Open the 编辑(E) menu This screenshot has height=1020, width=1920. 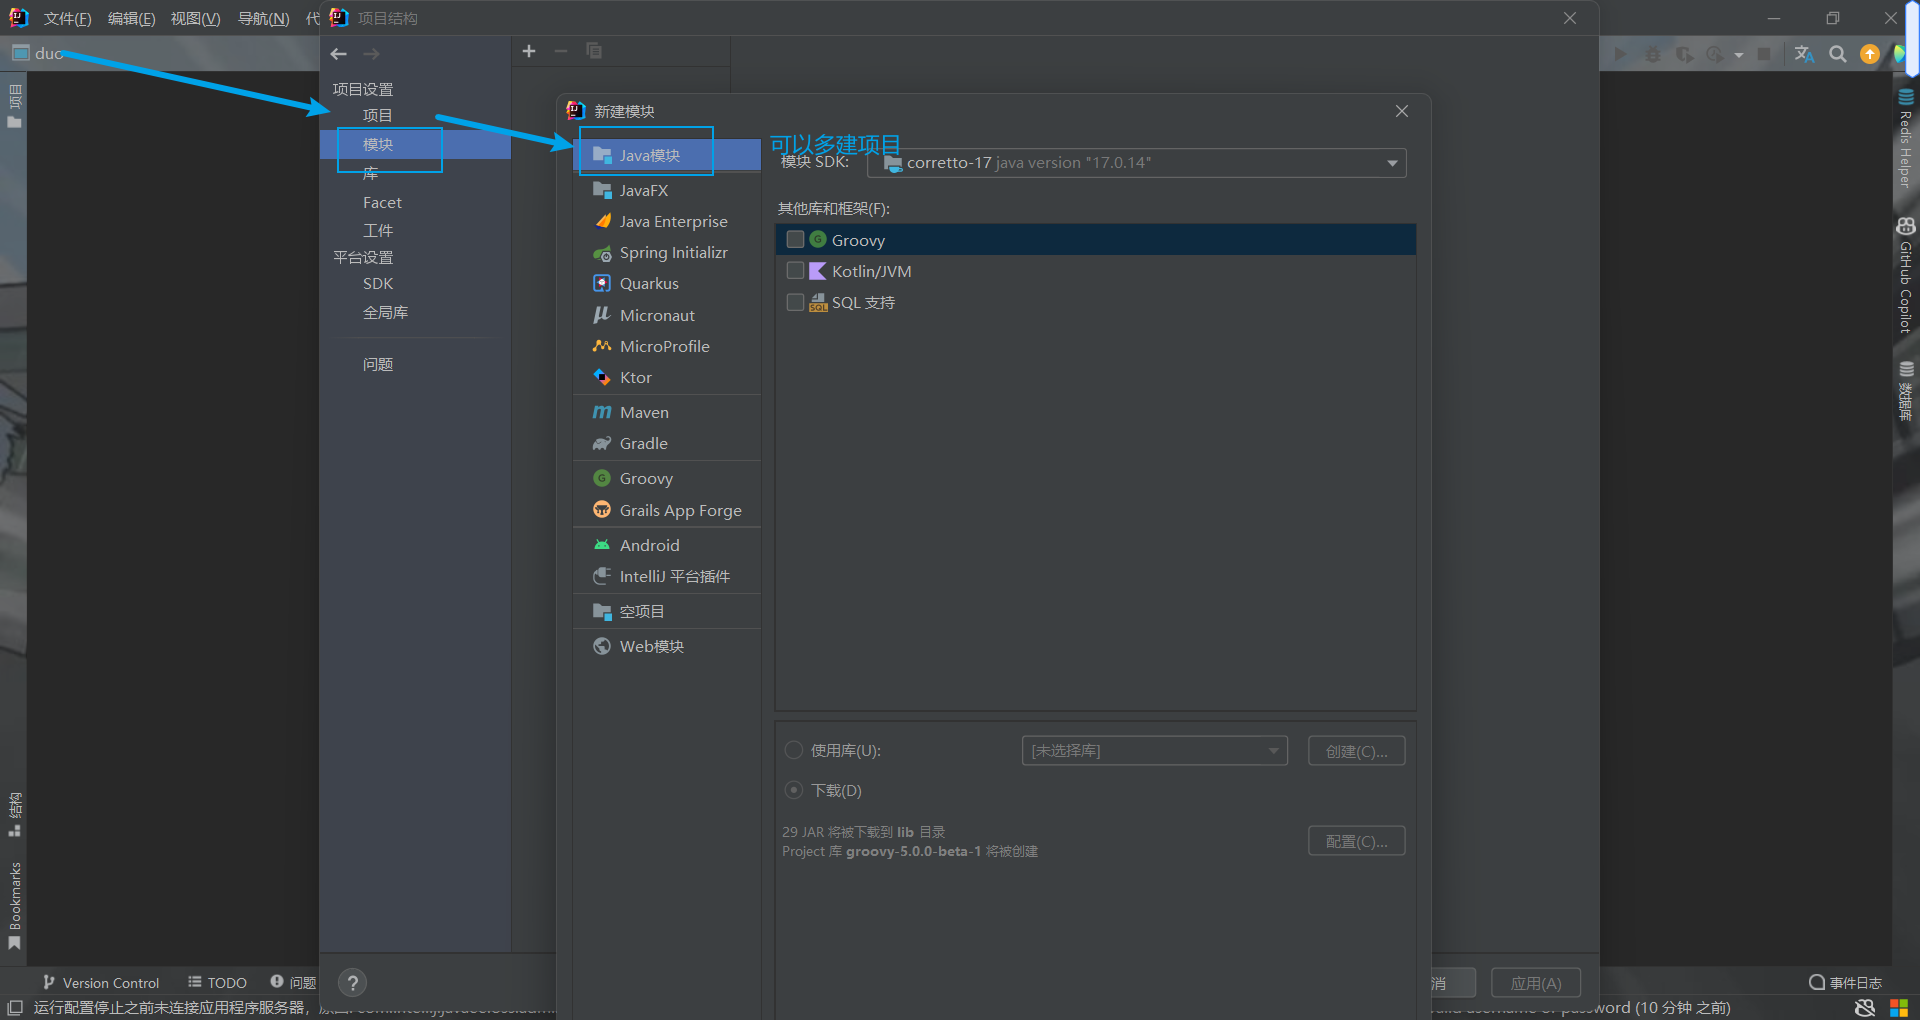click(x=131, y=19)
